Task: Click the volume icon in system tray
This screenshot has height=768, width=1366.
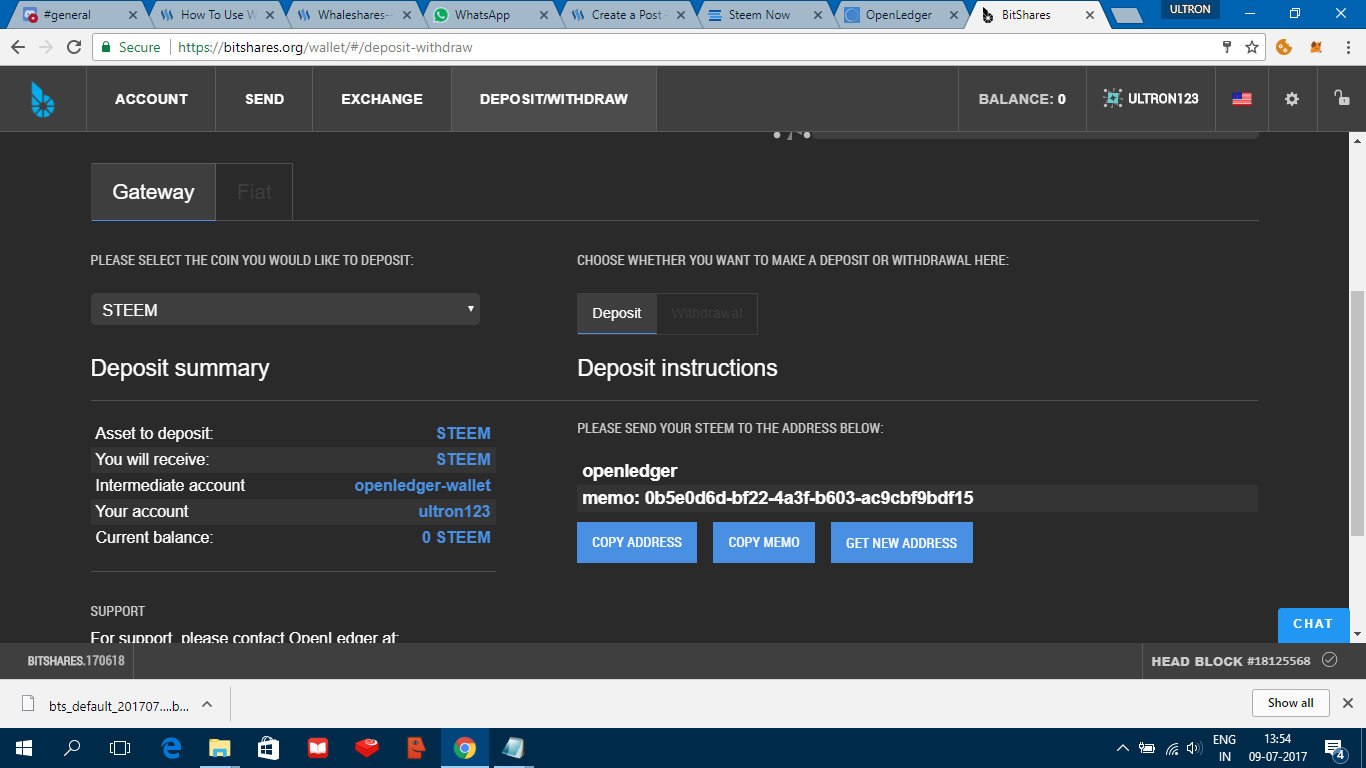Action: (1193, 748)
